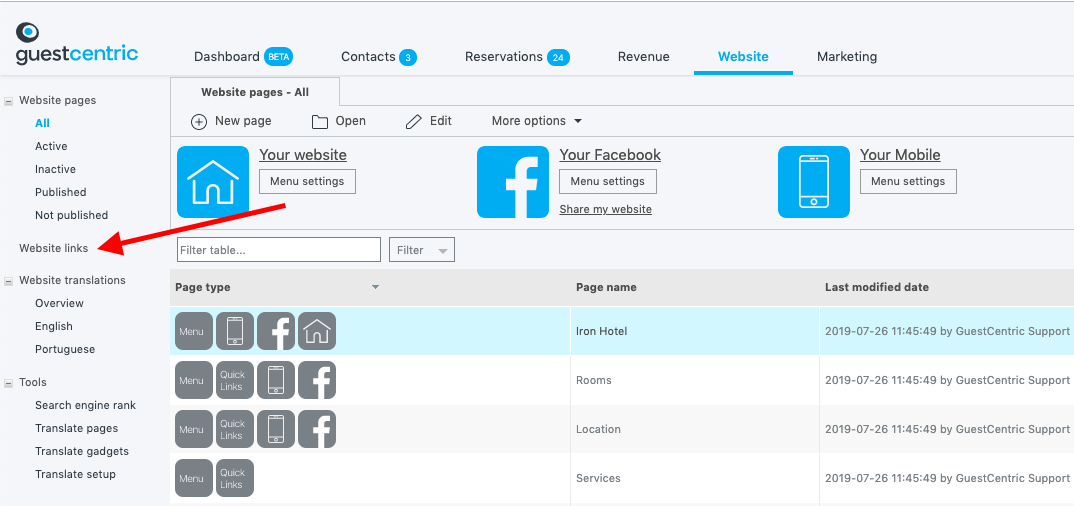Click the mobile icon in Location row

[276, 429]
